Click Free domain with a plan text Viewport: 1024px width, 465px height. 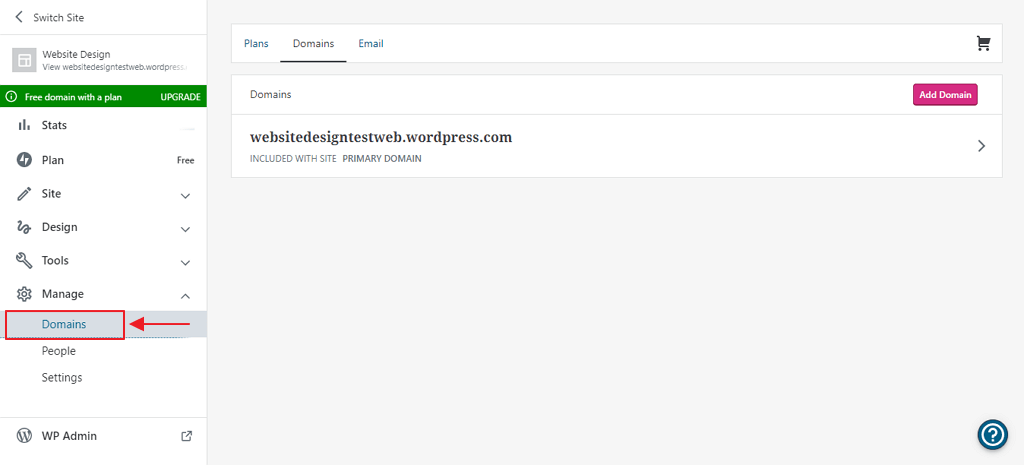[x=73, y=97]
